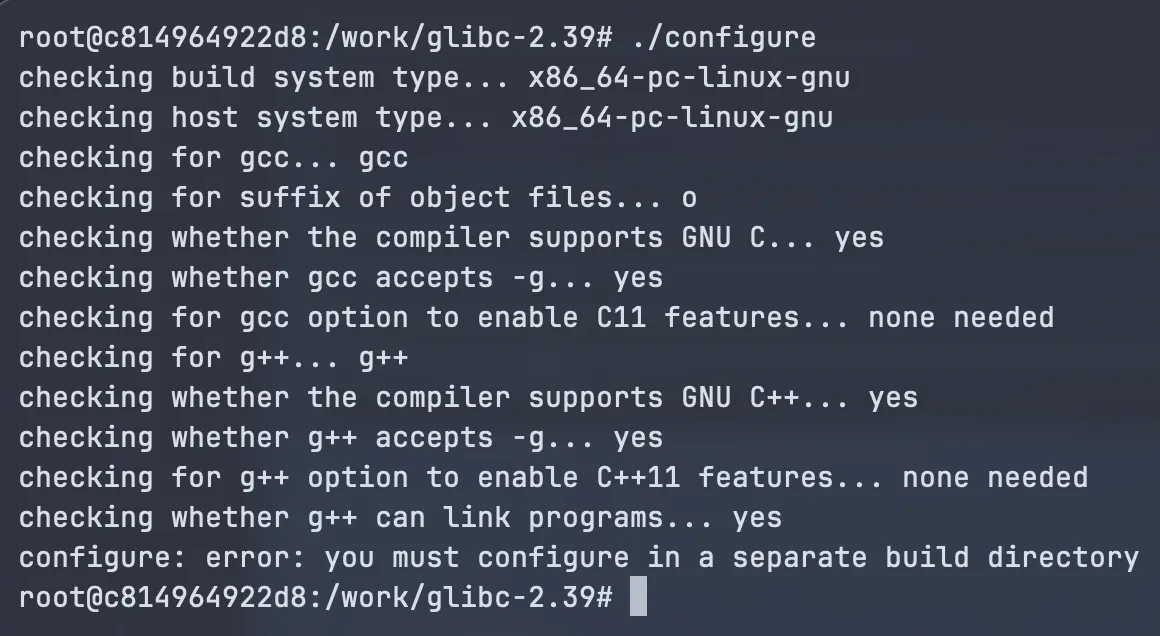This screenshot has height=636, width=1160.
Task: Click 'glibc-2.39#' in the bottom prompt
Action: (x=519, y=596)
